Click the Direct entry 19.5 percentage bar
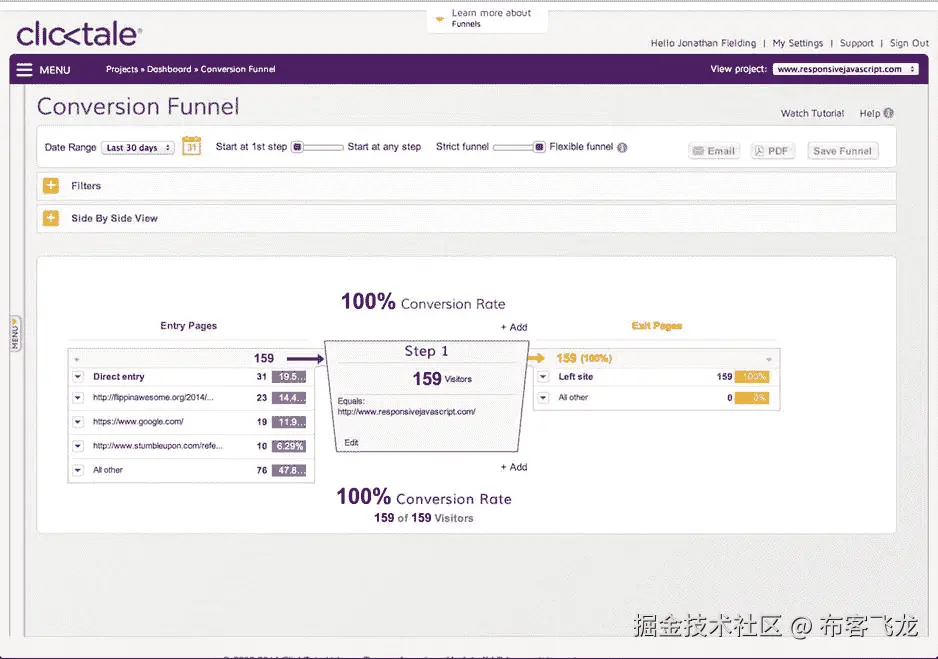 [290, 377]
